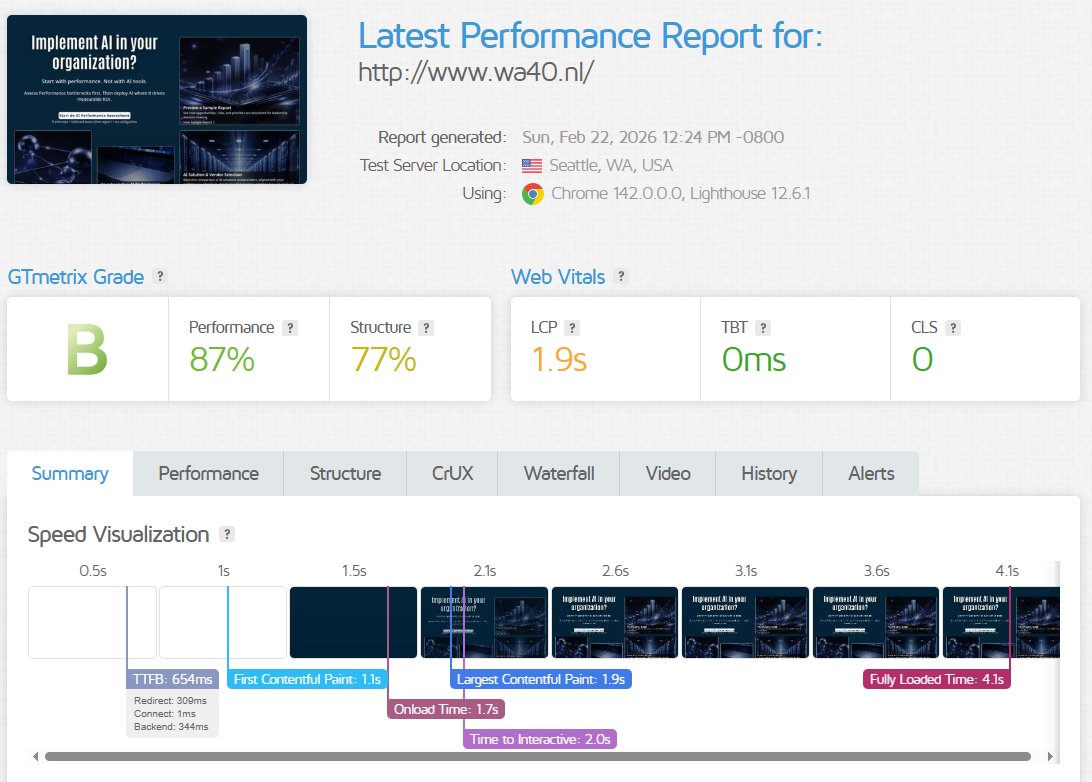
Task: Open the Waterfall tab
Action: click(558, 474)
